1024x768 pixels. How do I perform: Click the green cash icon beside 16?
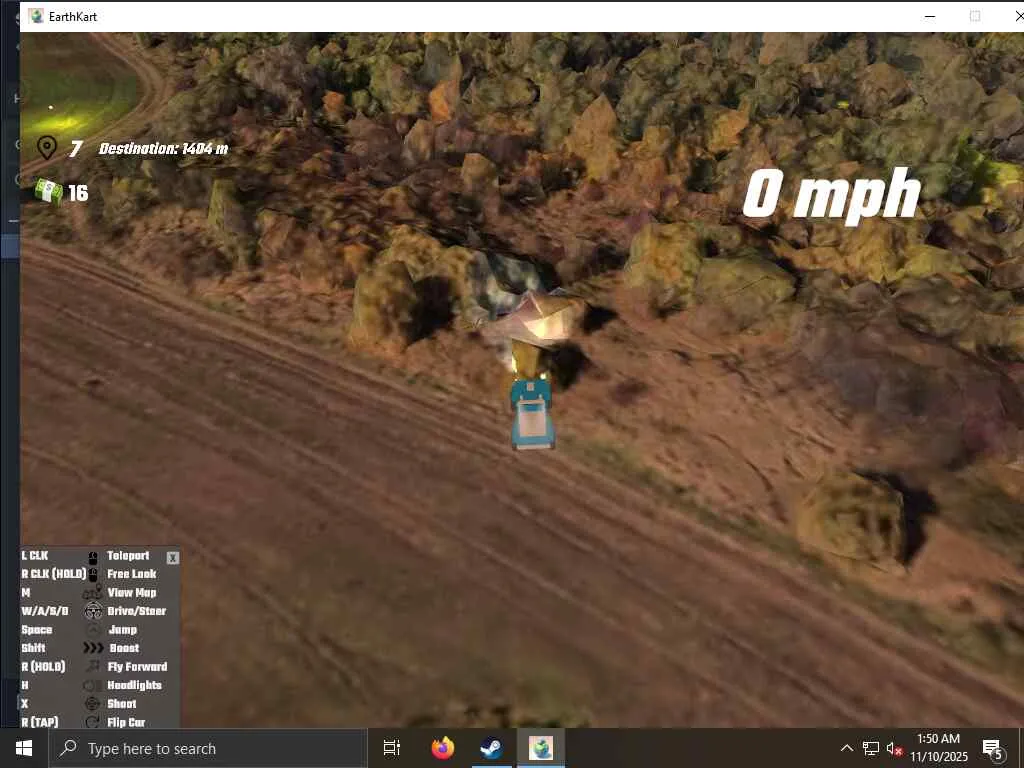click(x=49, y=192)
